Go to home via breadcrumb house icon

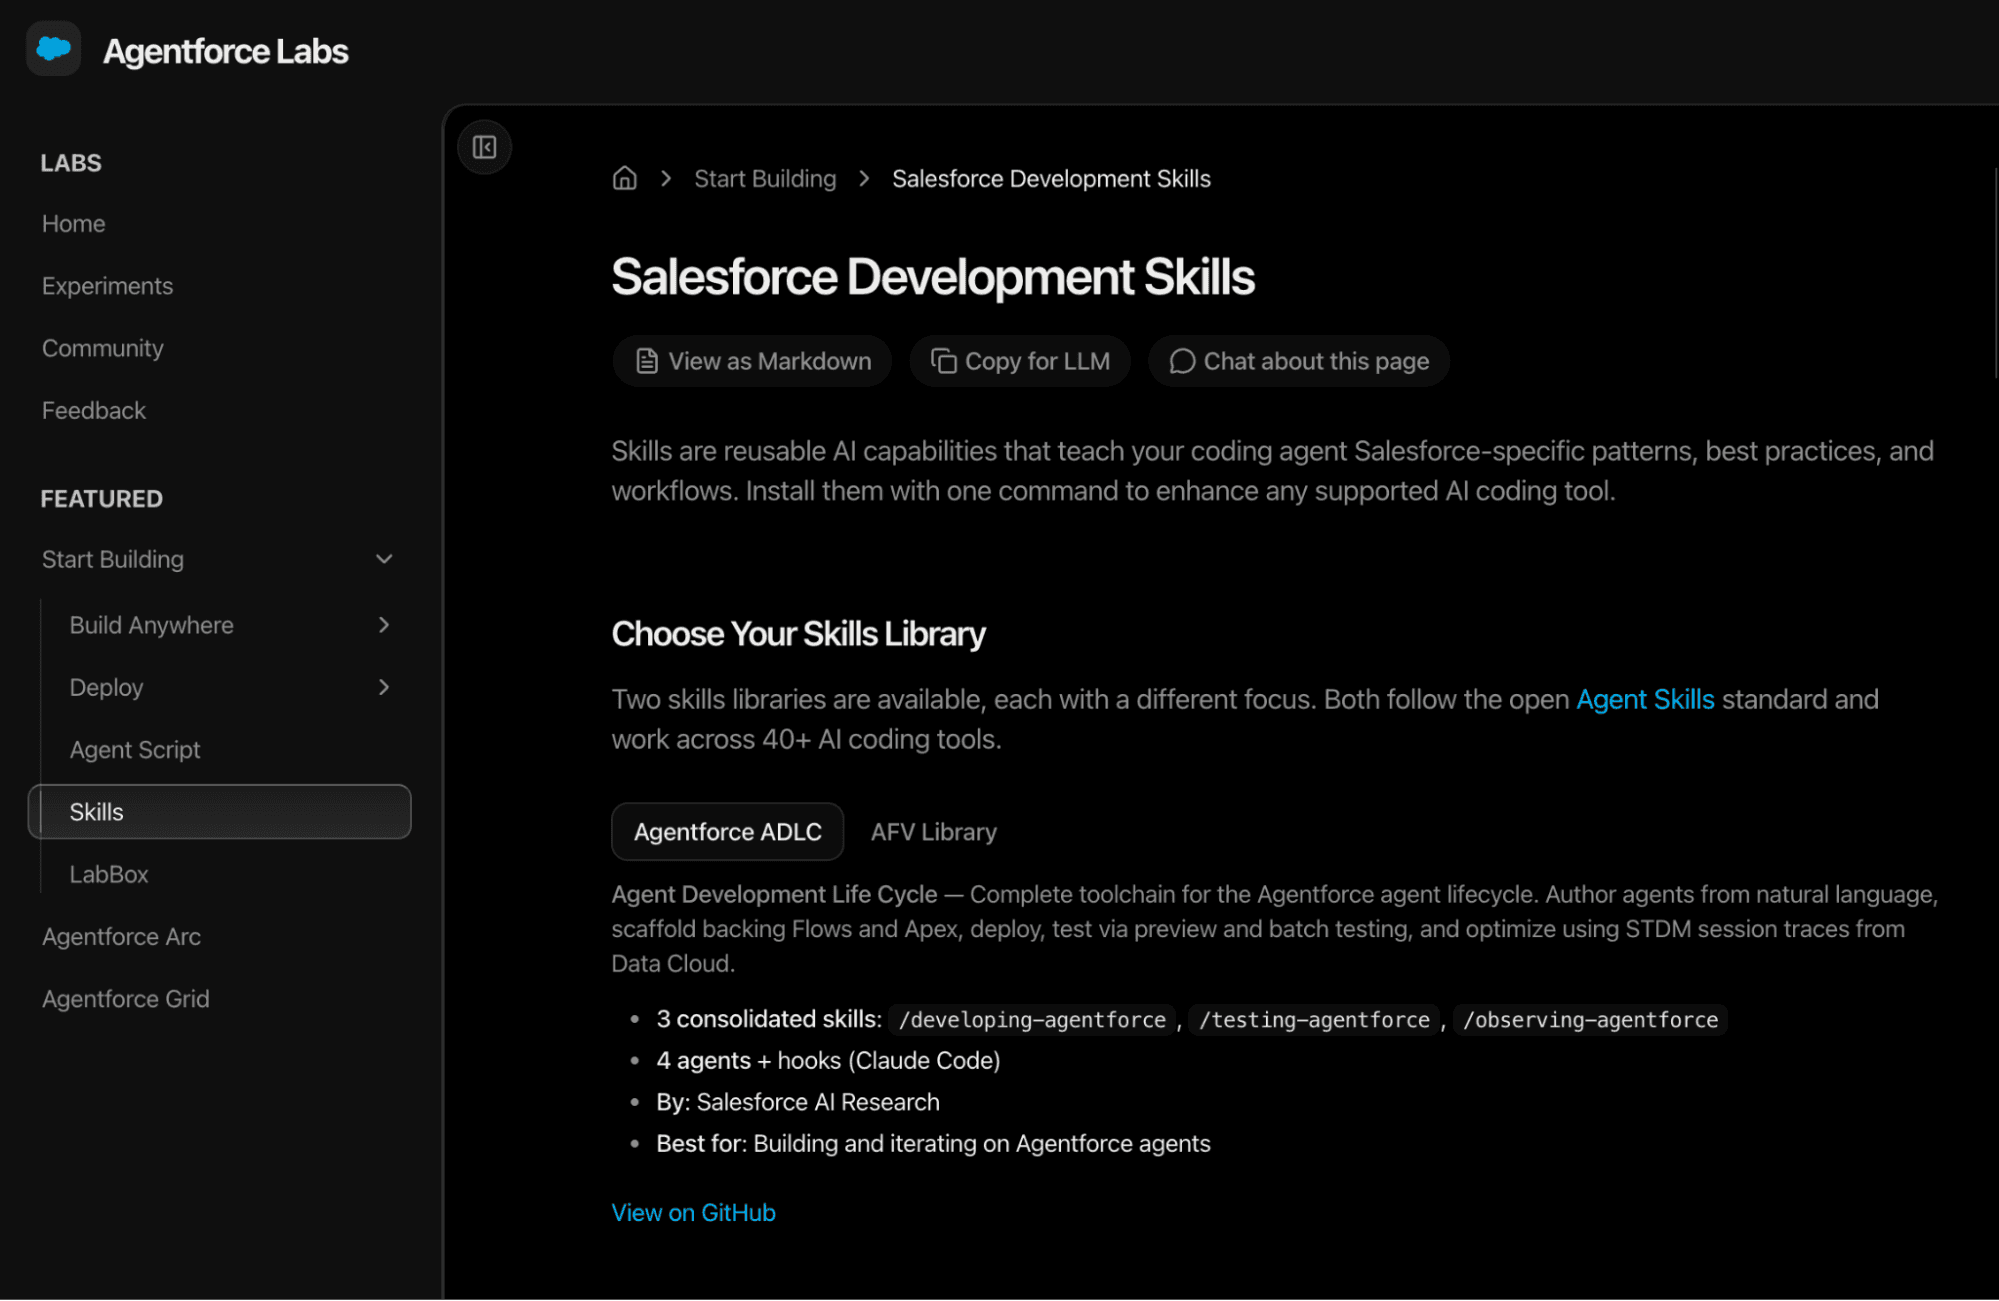point(625,178)
